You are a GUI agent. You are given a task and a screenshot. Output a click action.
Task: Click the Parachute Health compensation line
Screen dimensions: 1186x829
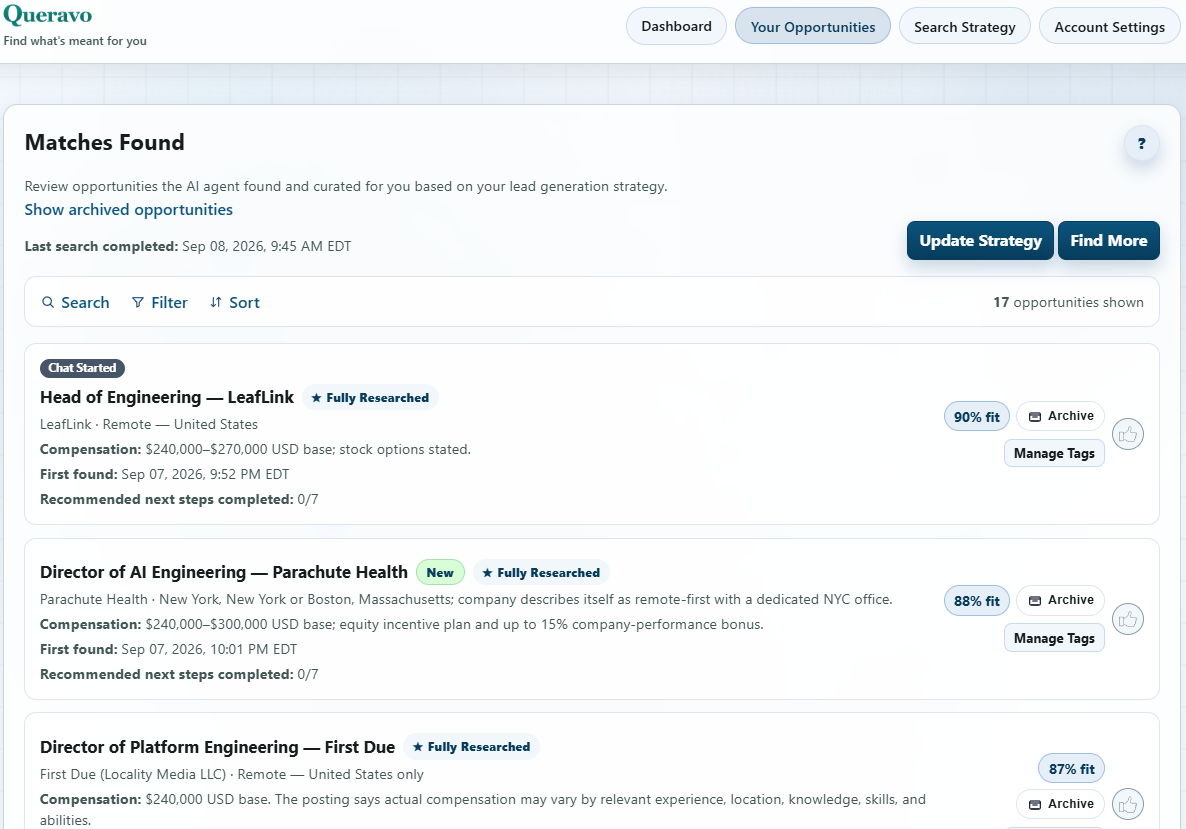(402, 624)
